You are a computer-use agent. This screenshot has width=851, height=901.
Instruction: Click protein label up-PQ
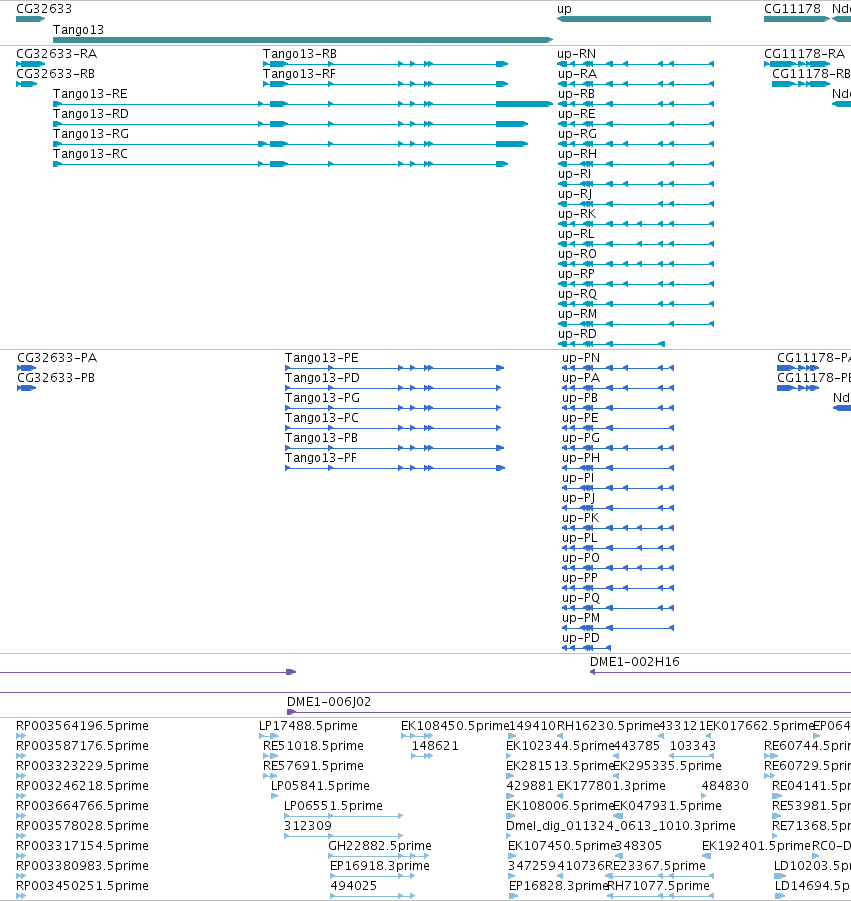(x=581, y=598)
